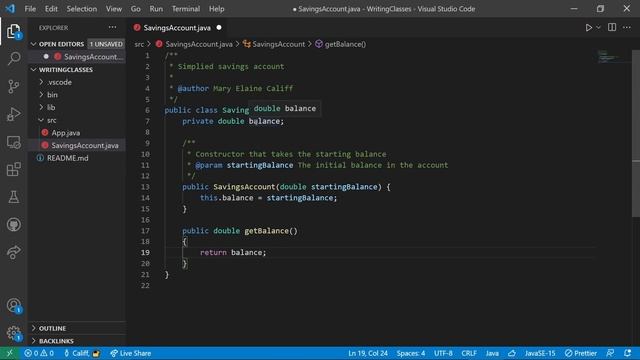Change line endings via CRLF
The width and height of the screenshot is (640, 360).
coord(469,353)
